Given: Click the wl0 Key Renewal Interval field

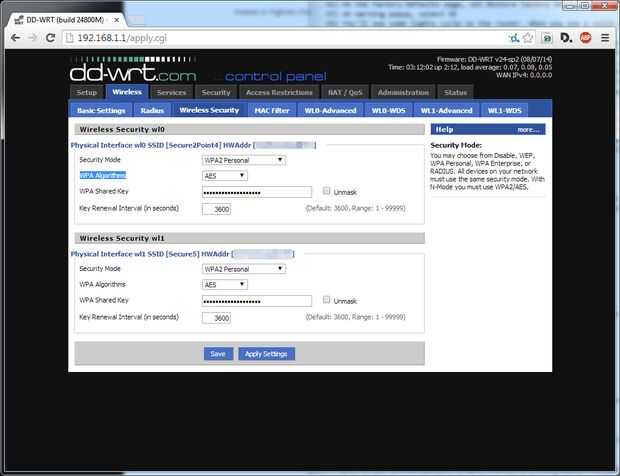Looking at the screenshot, I should (x=216, y=209).
